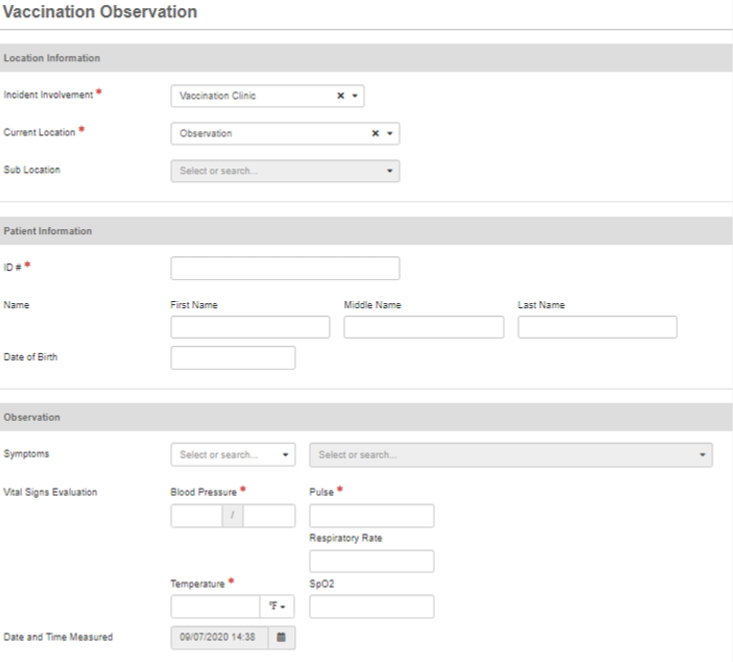Click the Respiratory Rate field
This screenshot has height=662, width=733.
pos(372,561)
